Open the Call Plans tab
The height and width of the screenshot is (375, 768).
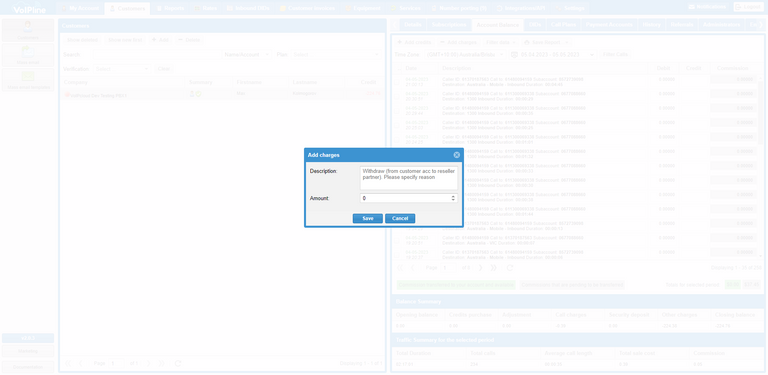point(563,24)
